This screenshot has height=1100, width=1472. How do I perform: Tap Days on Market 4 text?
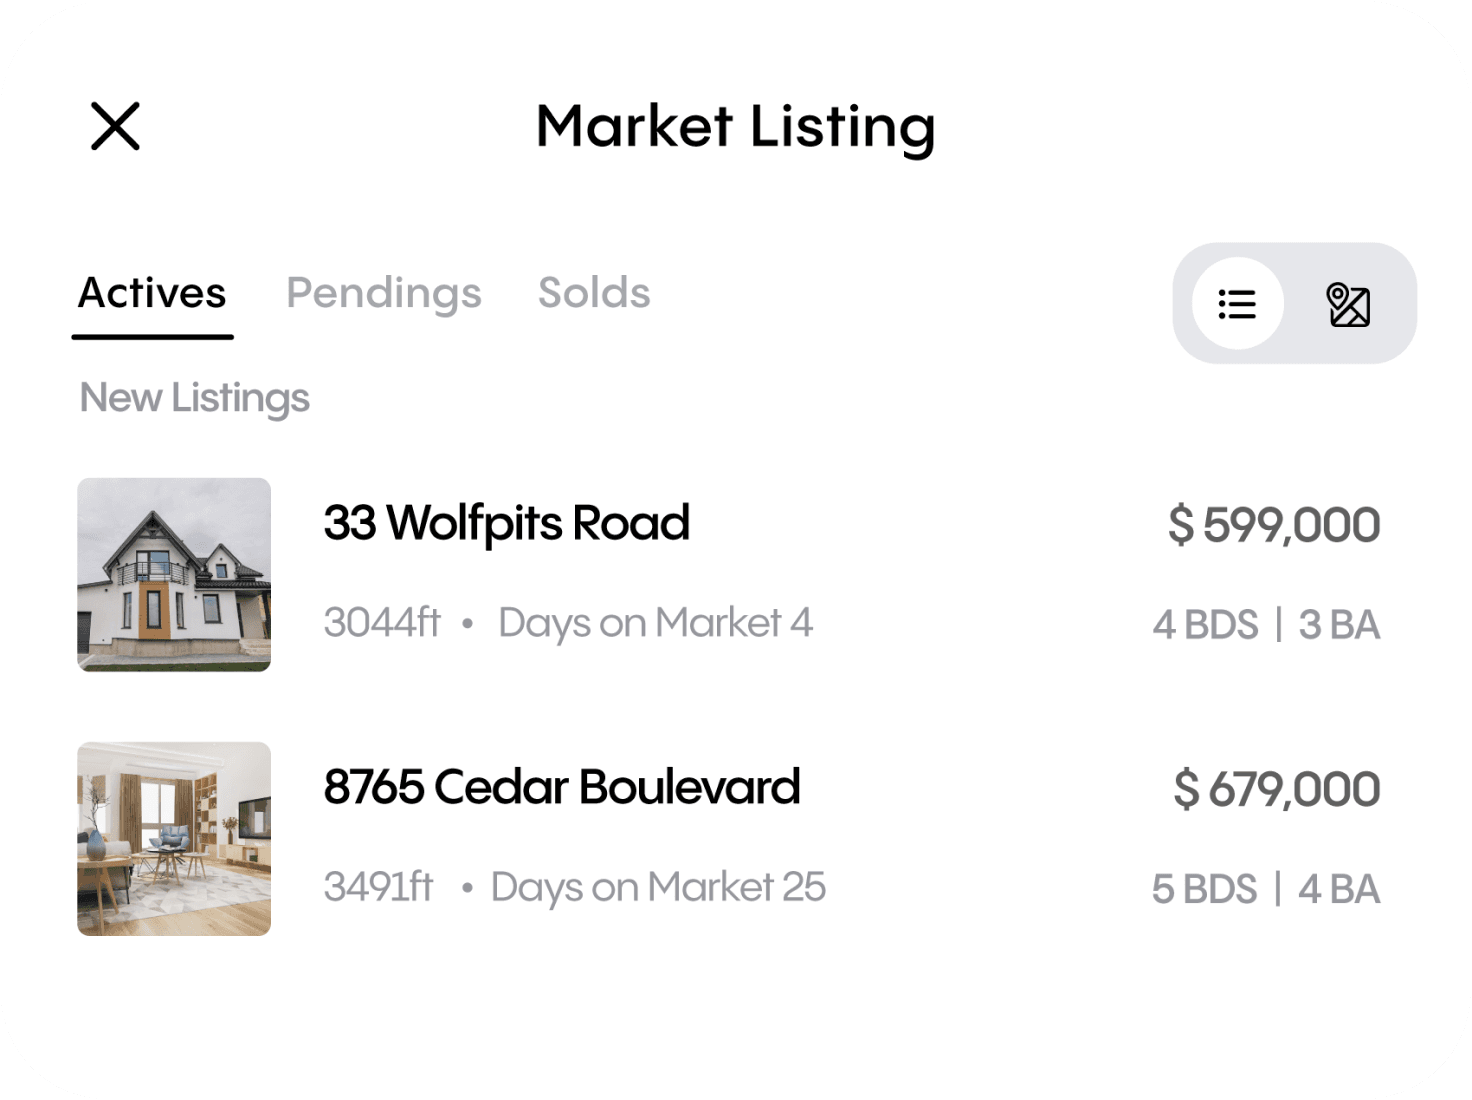[655, 623]
